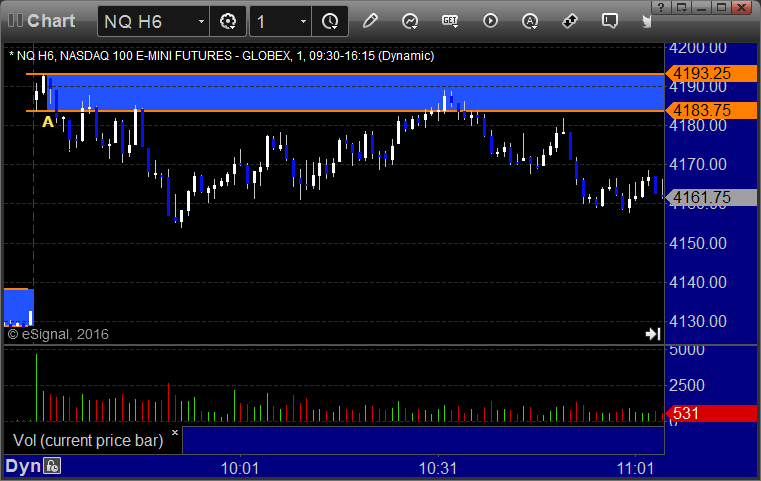Screen dimensions: 761x481
Task: Click the Twitter bird icon
Action: click(646, 21)
